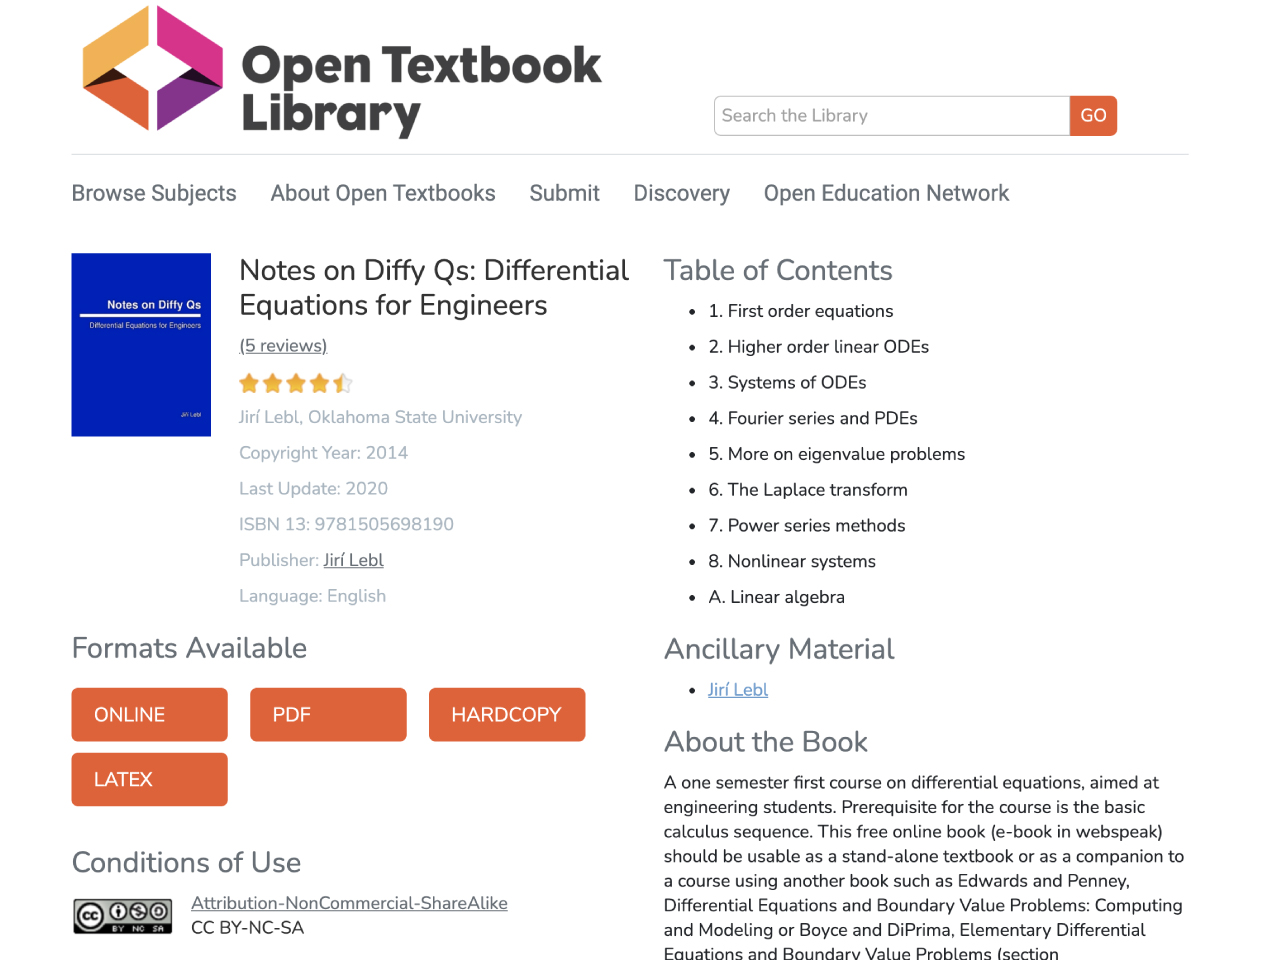Click 'Language: English' text
Screen dimensions: 1280x960
tap(313, 596)
